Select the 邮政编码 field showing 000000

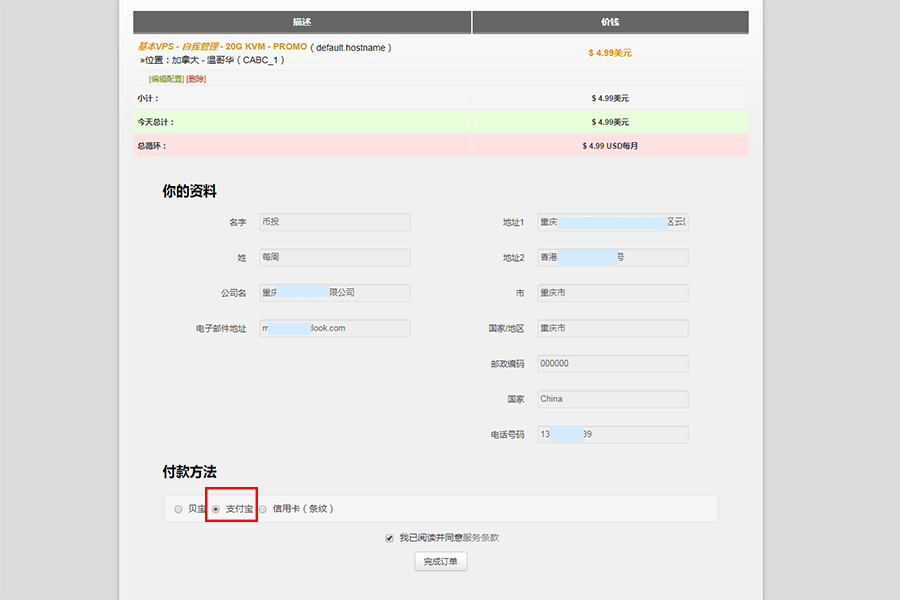612,363
